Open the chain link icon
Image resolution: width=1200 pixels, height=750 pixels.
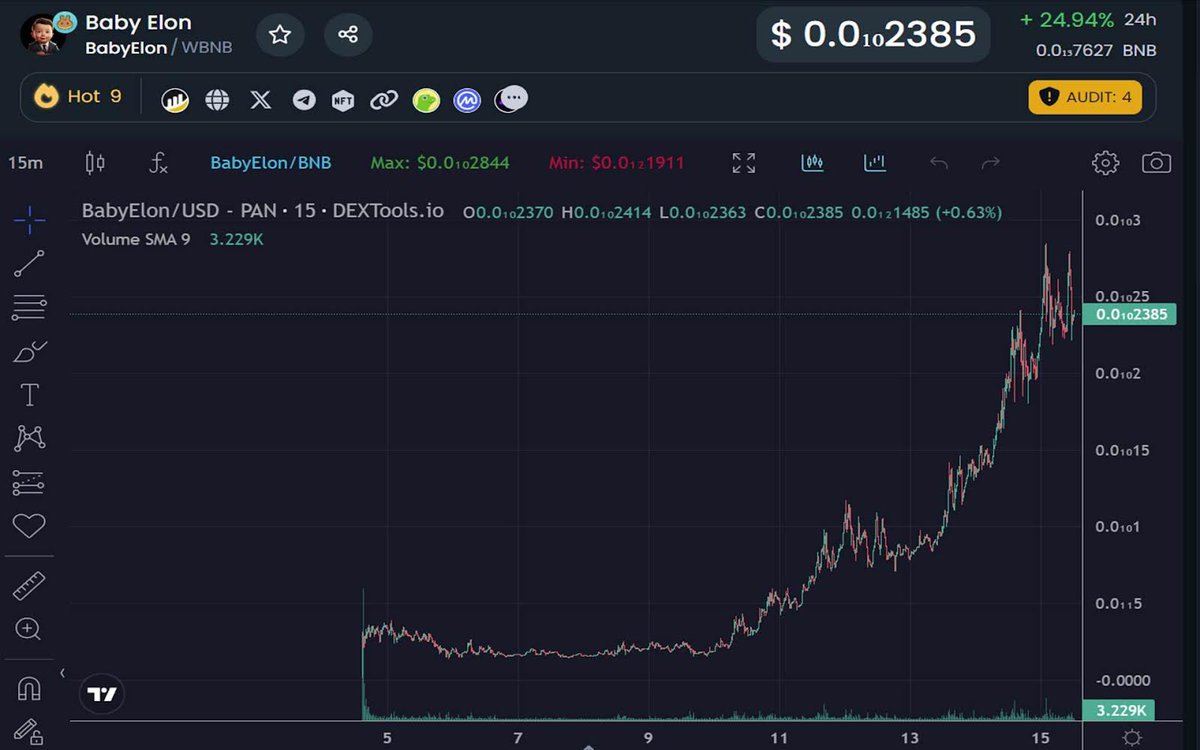pos(384,100)
